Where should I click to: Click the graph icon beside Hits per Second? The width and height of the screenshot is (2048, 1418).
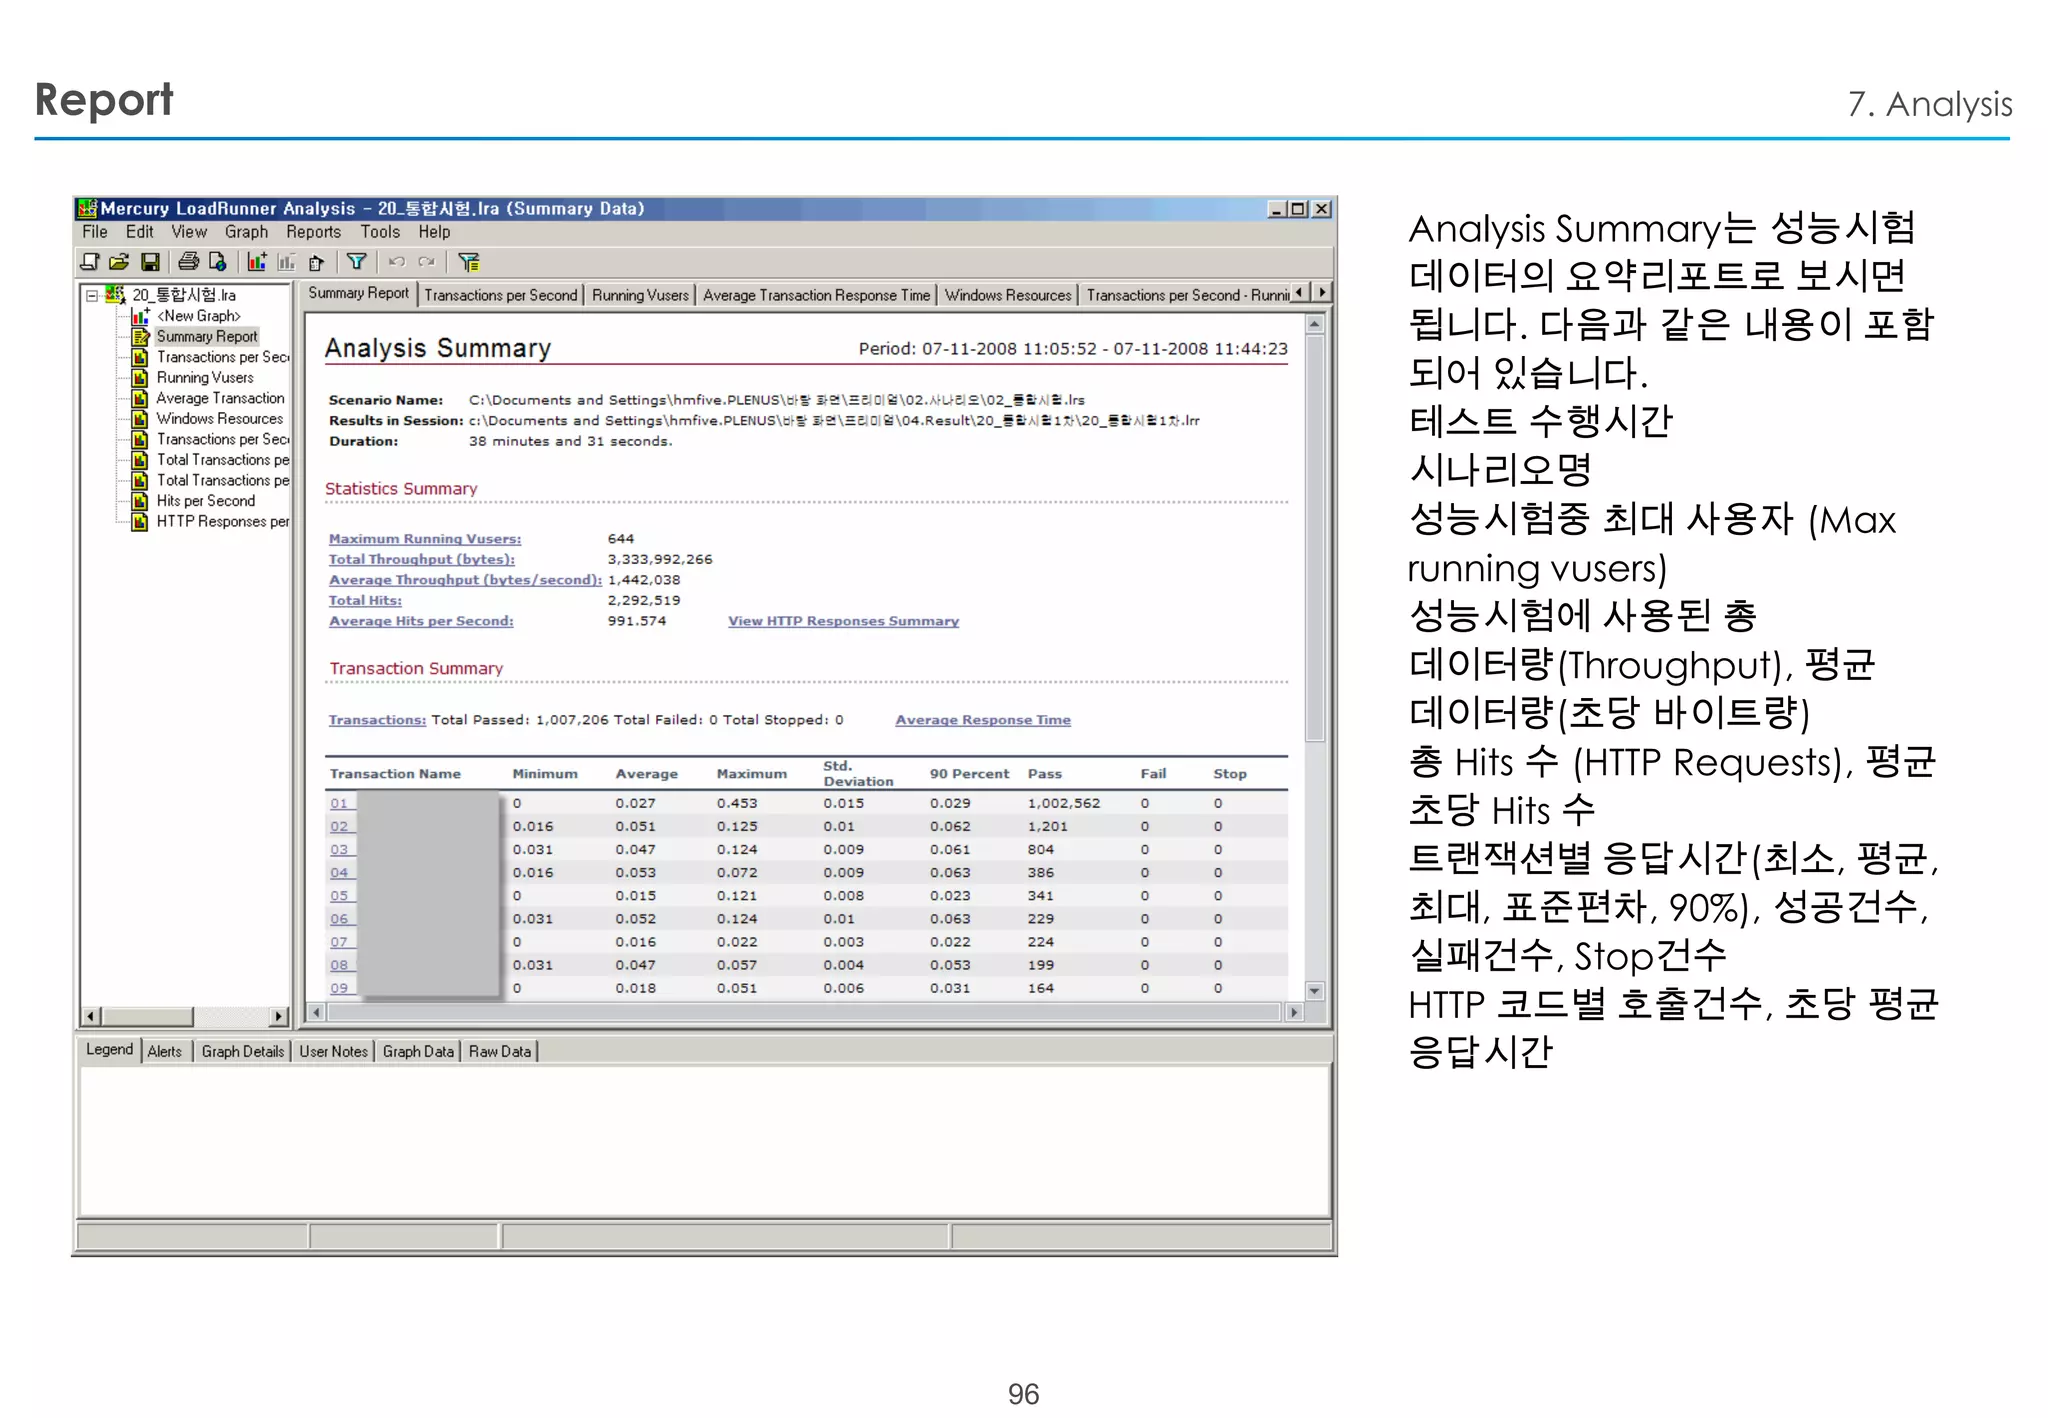pos(141,501)
